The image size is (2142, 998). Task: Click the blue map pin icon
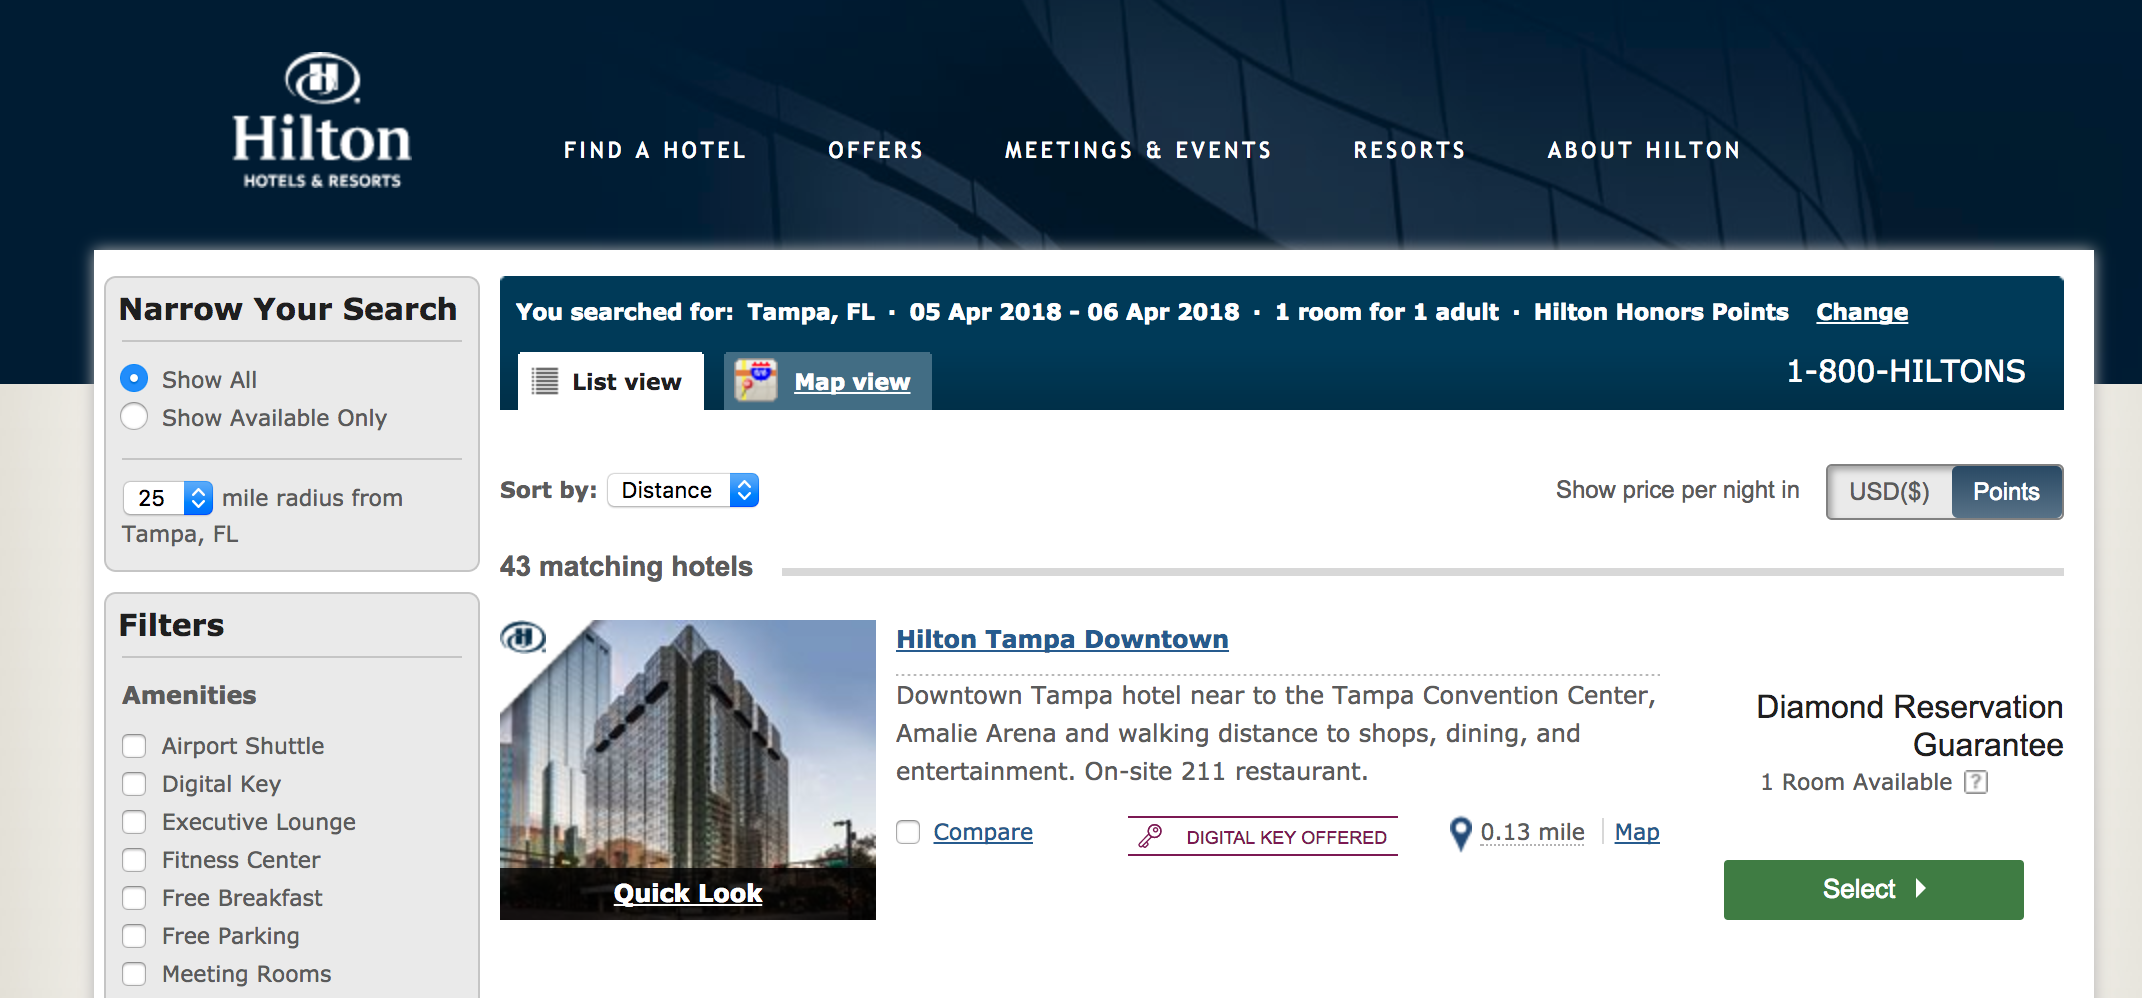coord(1460,833)
